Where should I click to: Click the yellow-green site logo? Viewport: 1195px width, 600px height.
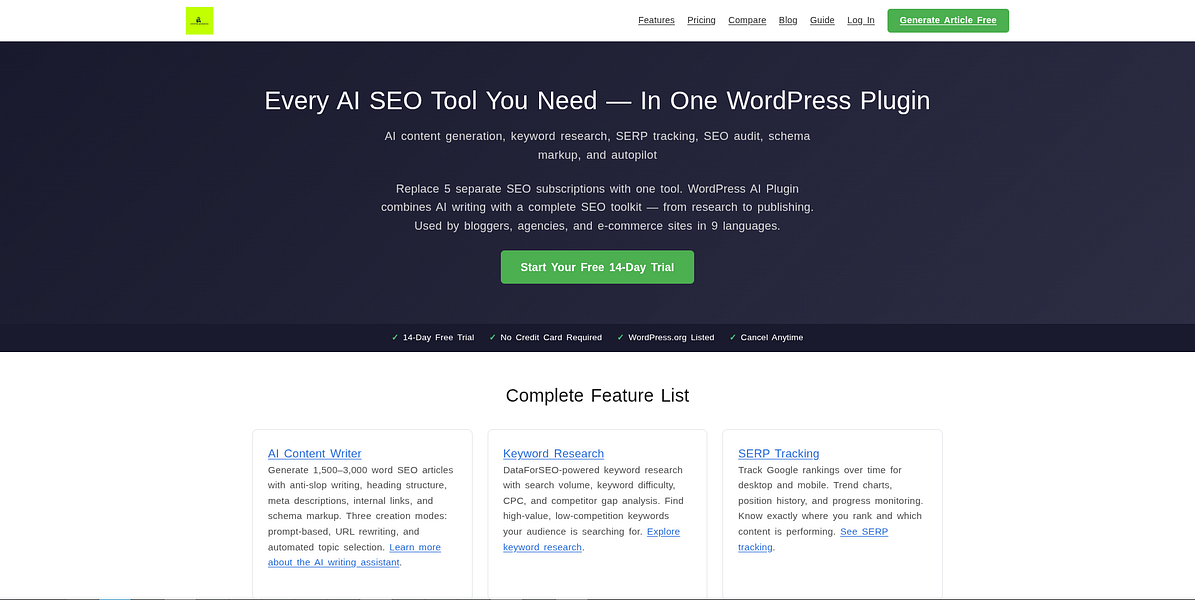tap(199, 21)
